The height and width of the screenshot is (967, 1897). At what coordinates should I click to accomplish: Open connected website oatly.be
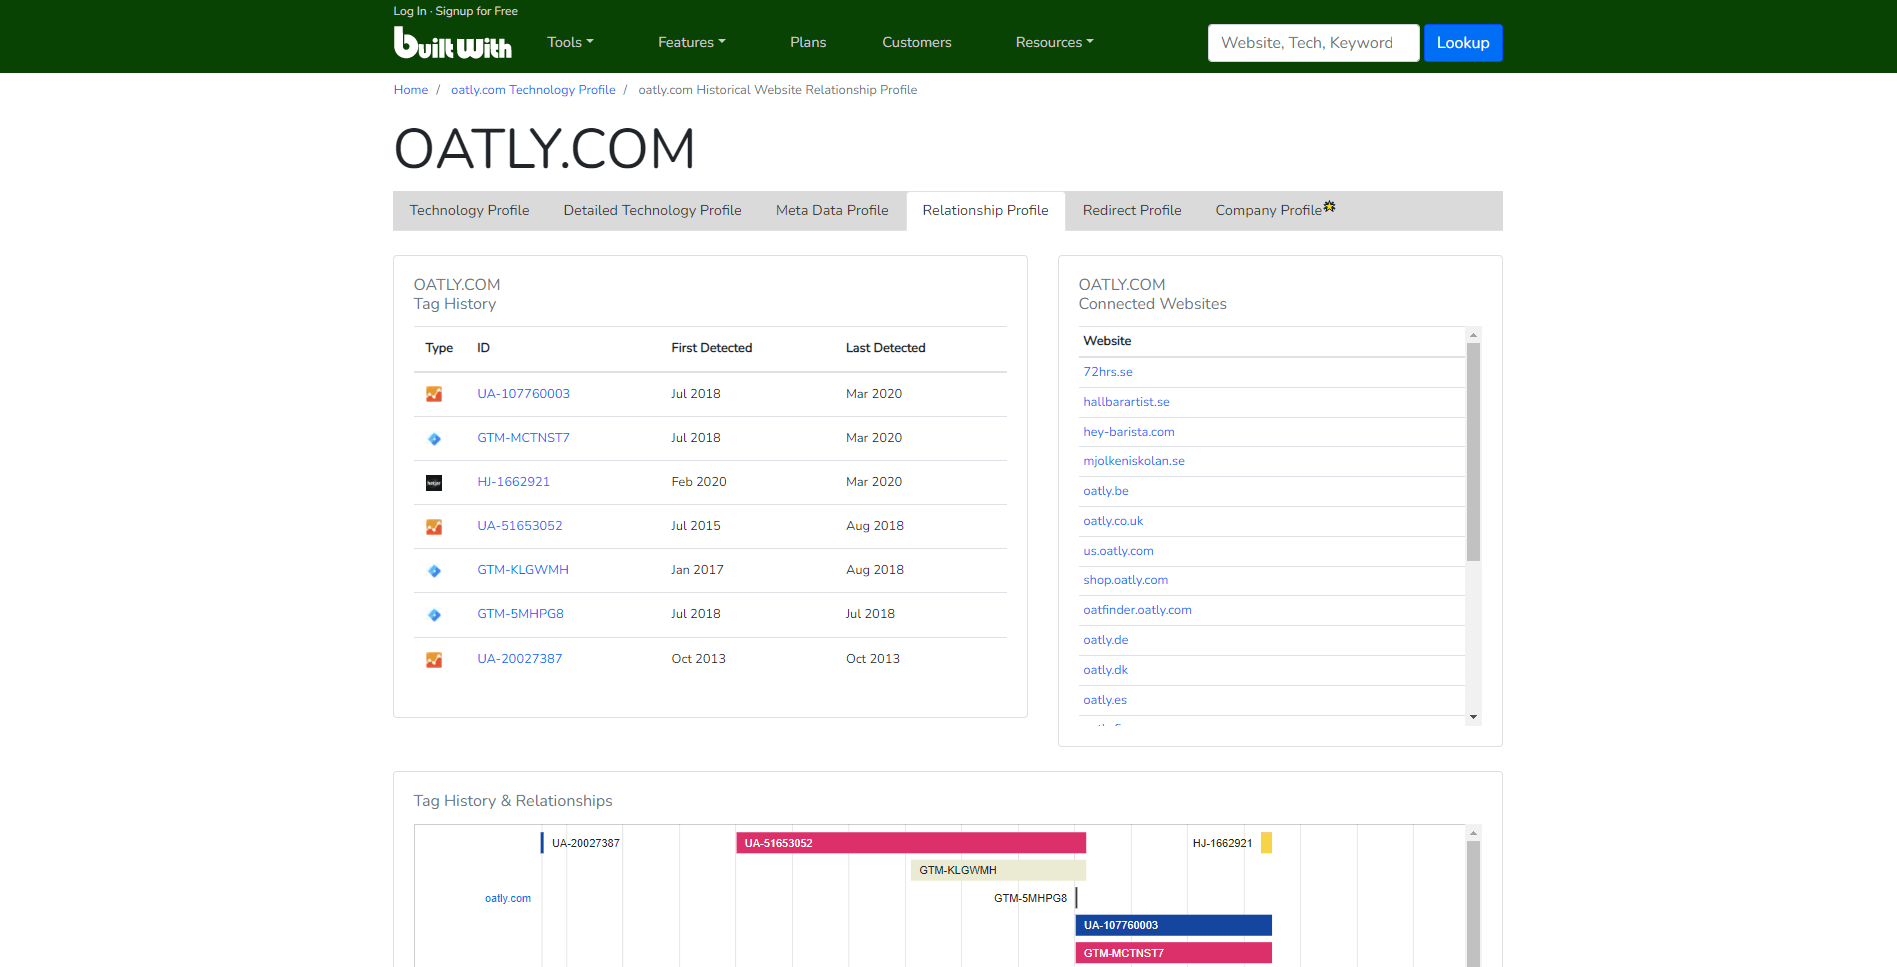pos(1105,491)
